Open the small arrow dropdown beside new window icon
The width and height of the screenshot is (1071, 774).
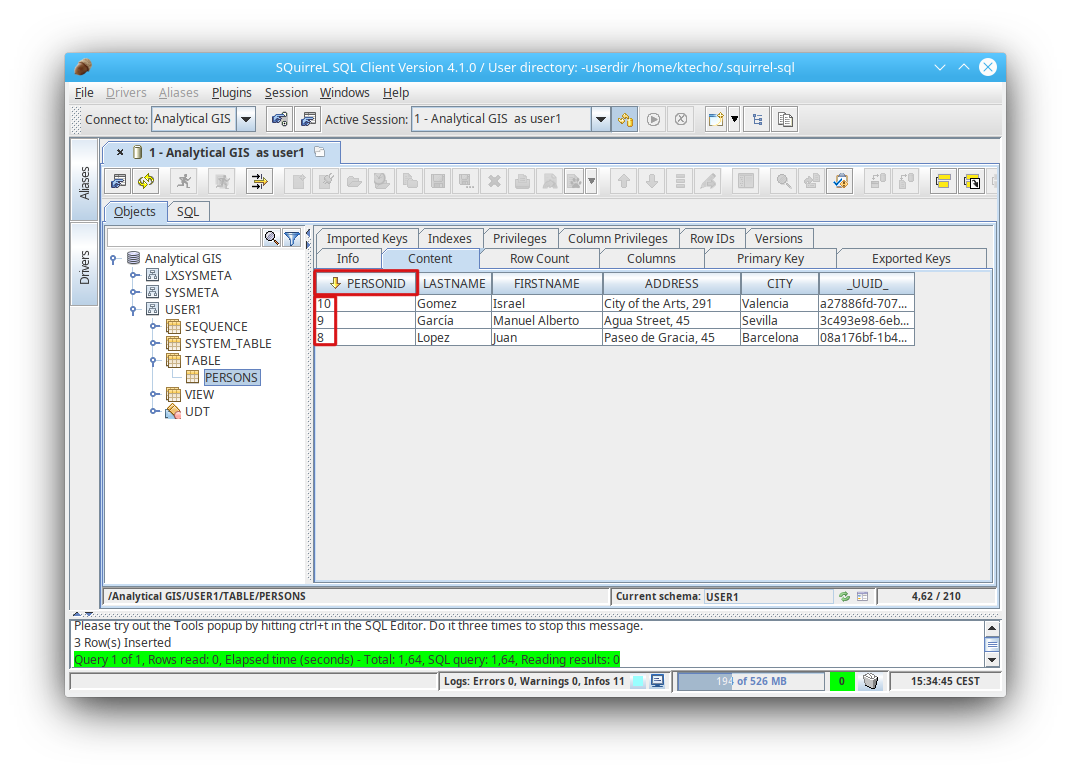734,120
